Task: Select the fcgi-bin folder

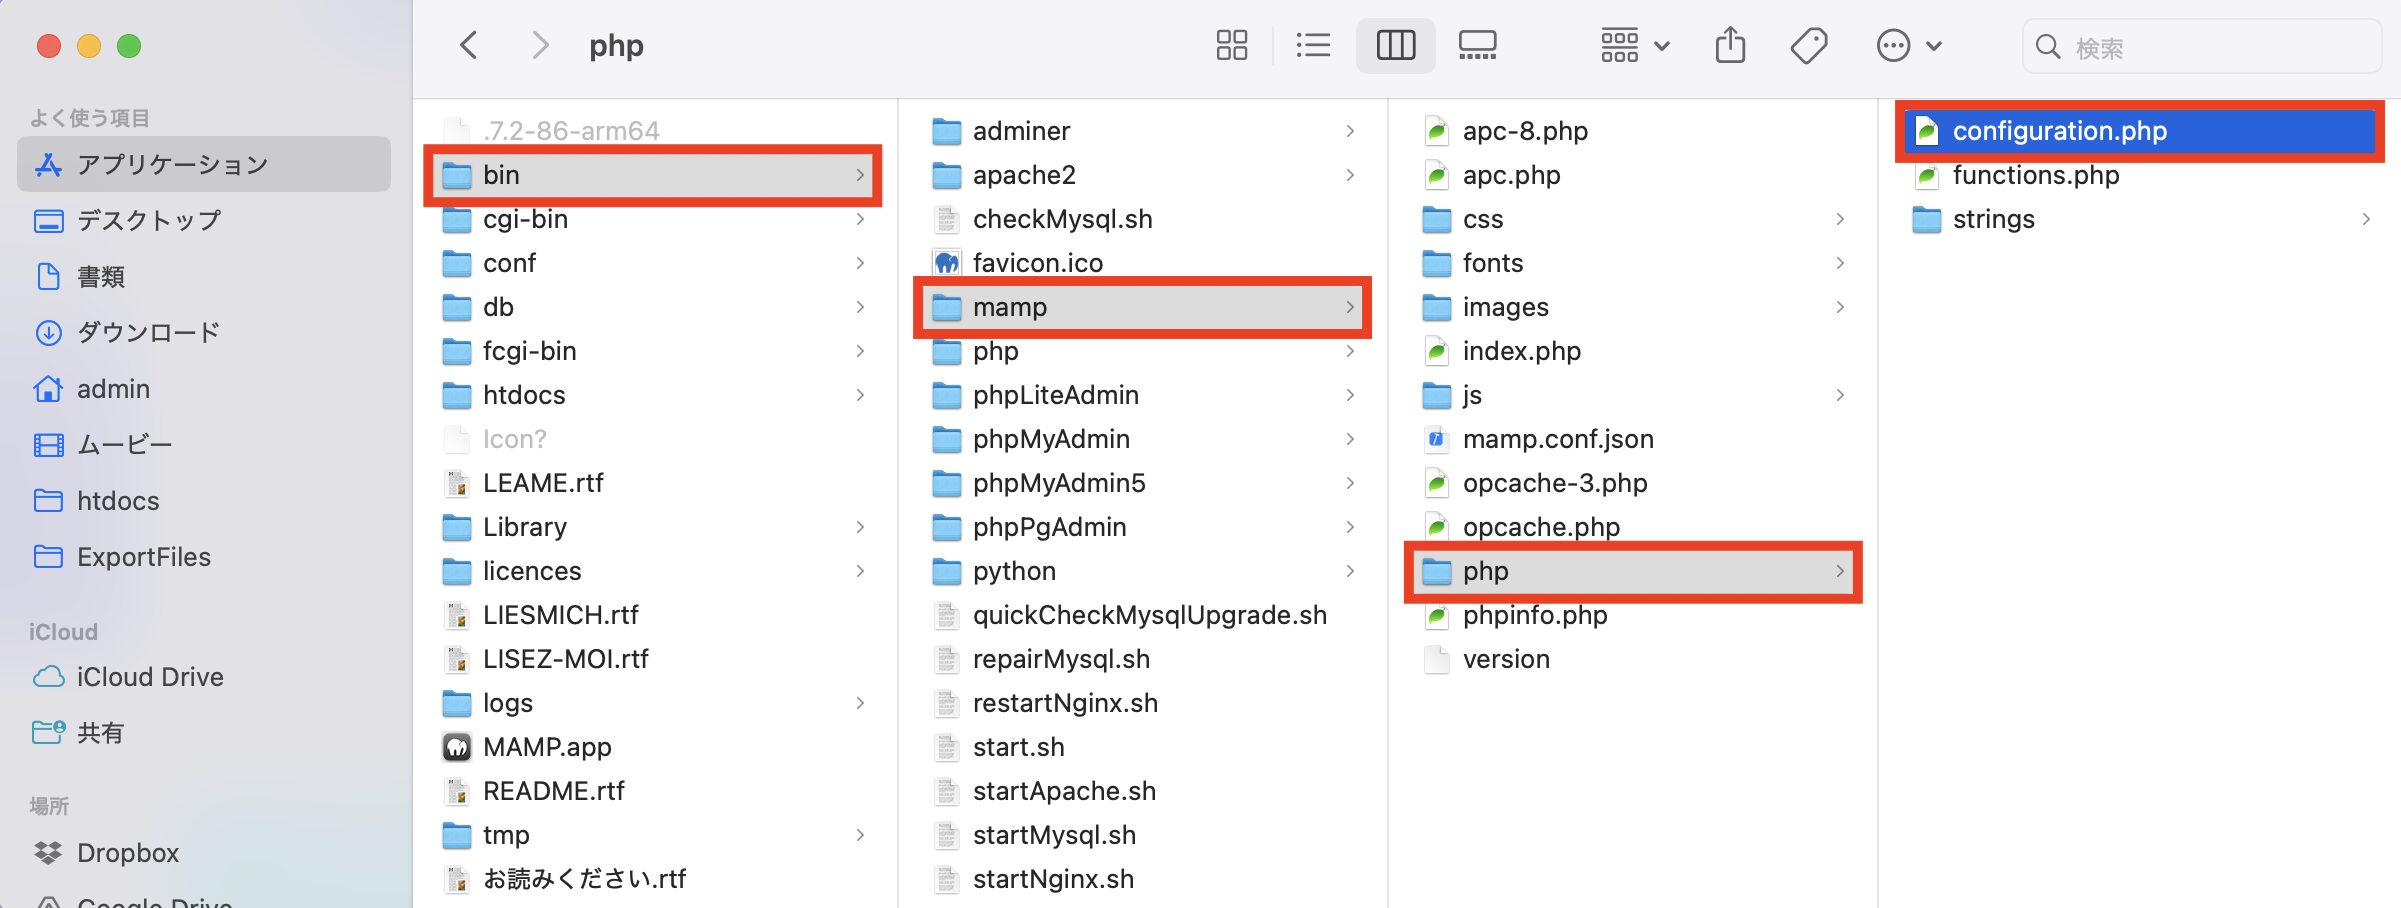Action: (x=654, y=351)
